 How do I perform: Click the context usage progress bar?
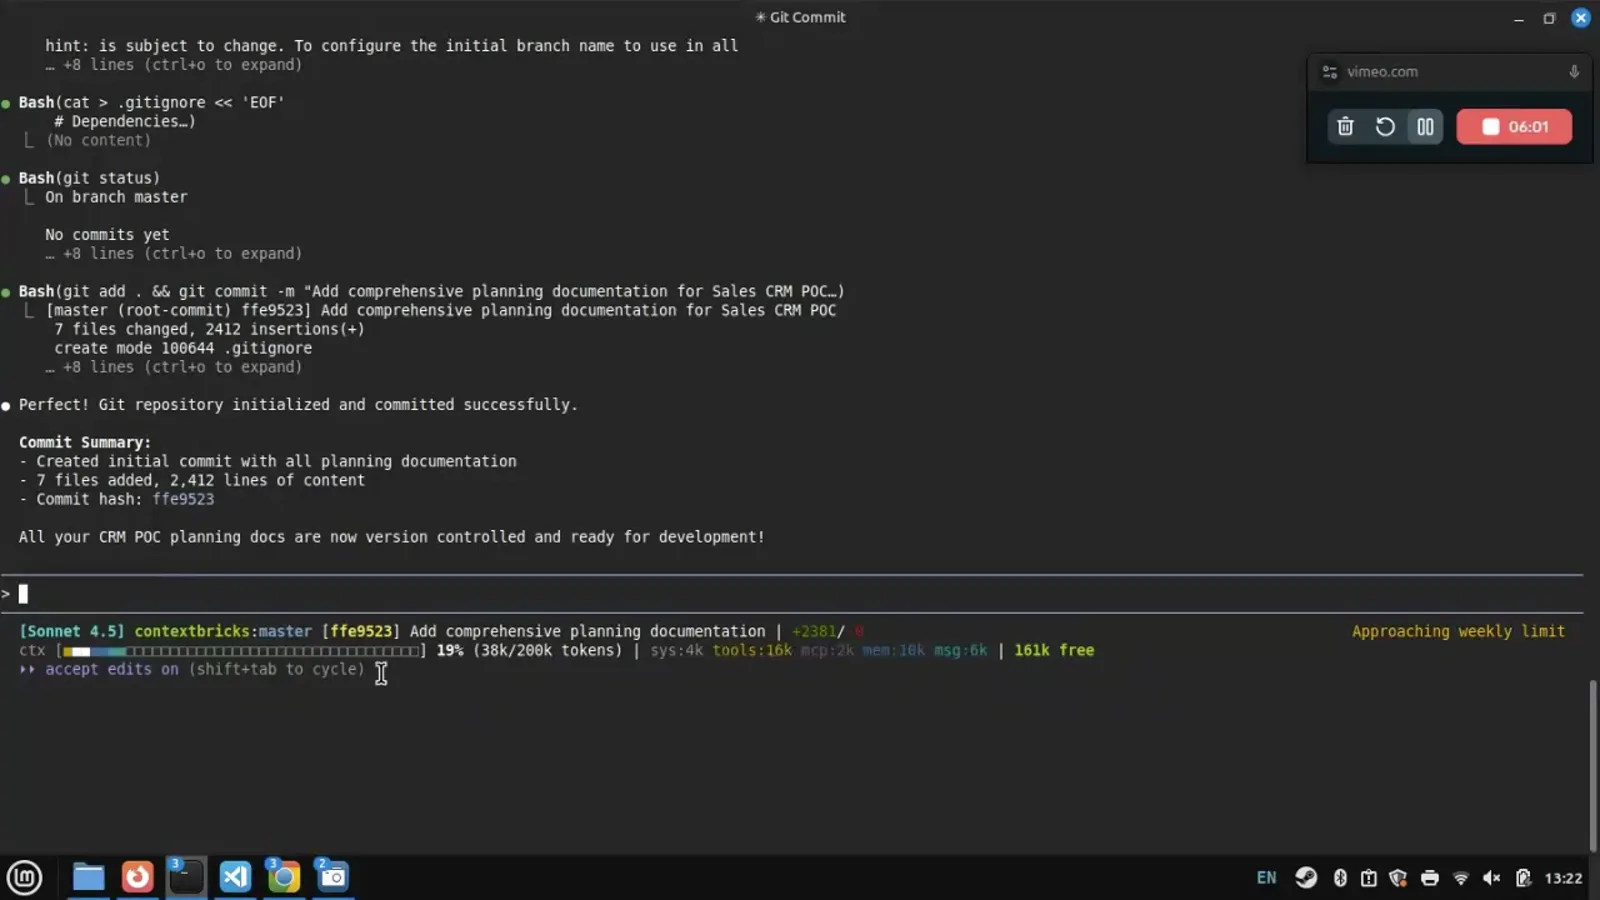point(241,651)
